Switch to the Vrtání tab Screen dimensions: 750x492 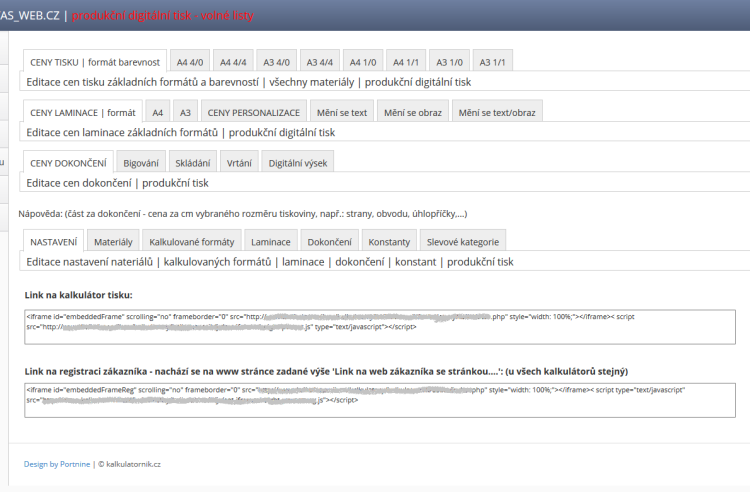[x=239, y=163]
